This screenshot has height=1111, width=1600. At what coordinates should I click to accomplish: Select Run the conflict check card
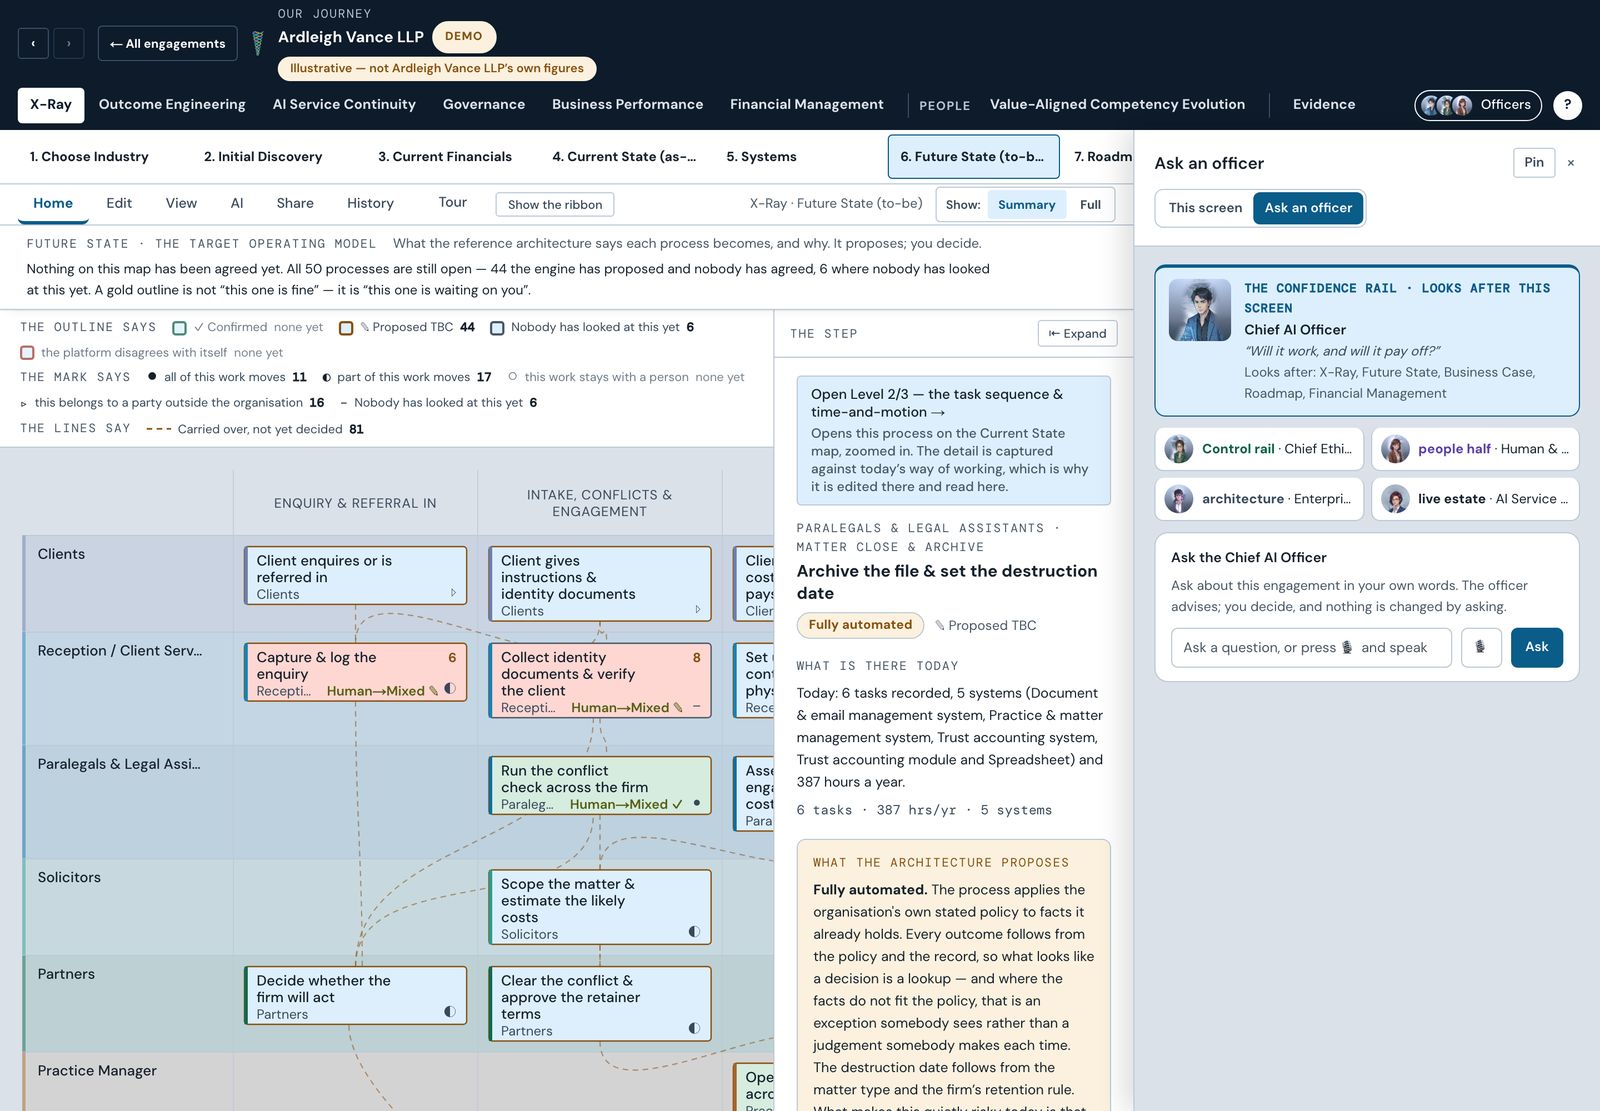click(x=600, y=786)
